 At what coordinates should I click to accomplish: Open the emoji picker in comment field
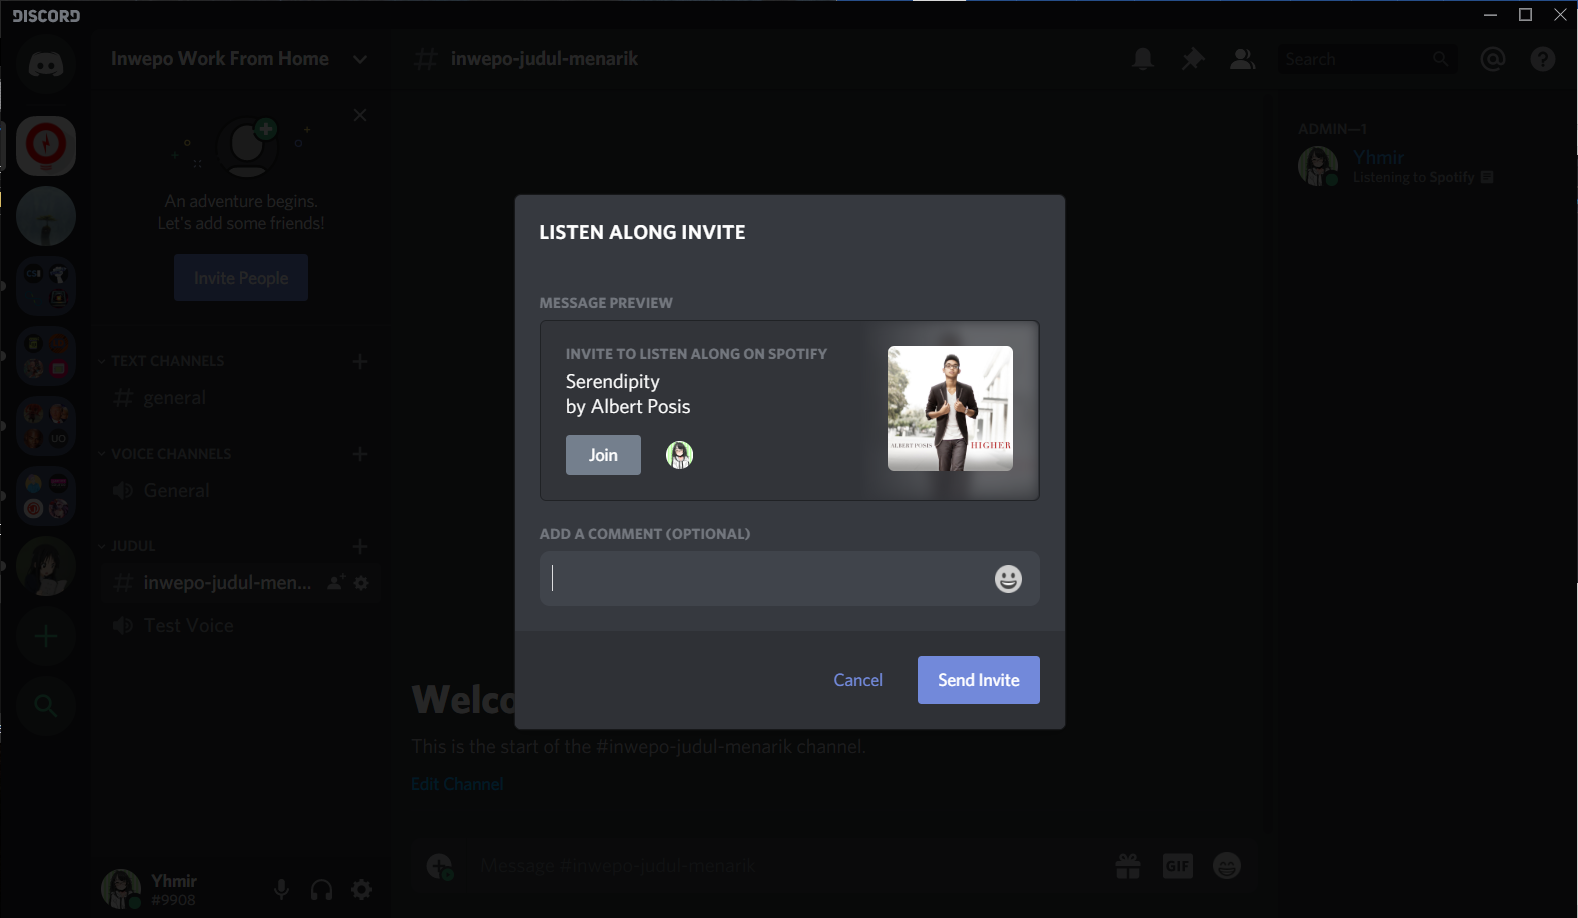(x=1008, y=579)
